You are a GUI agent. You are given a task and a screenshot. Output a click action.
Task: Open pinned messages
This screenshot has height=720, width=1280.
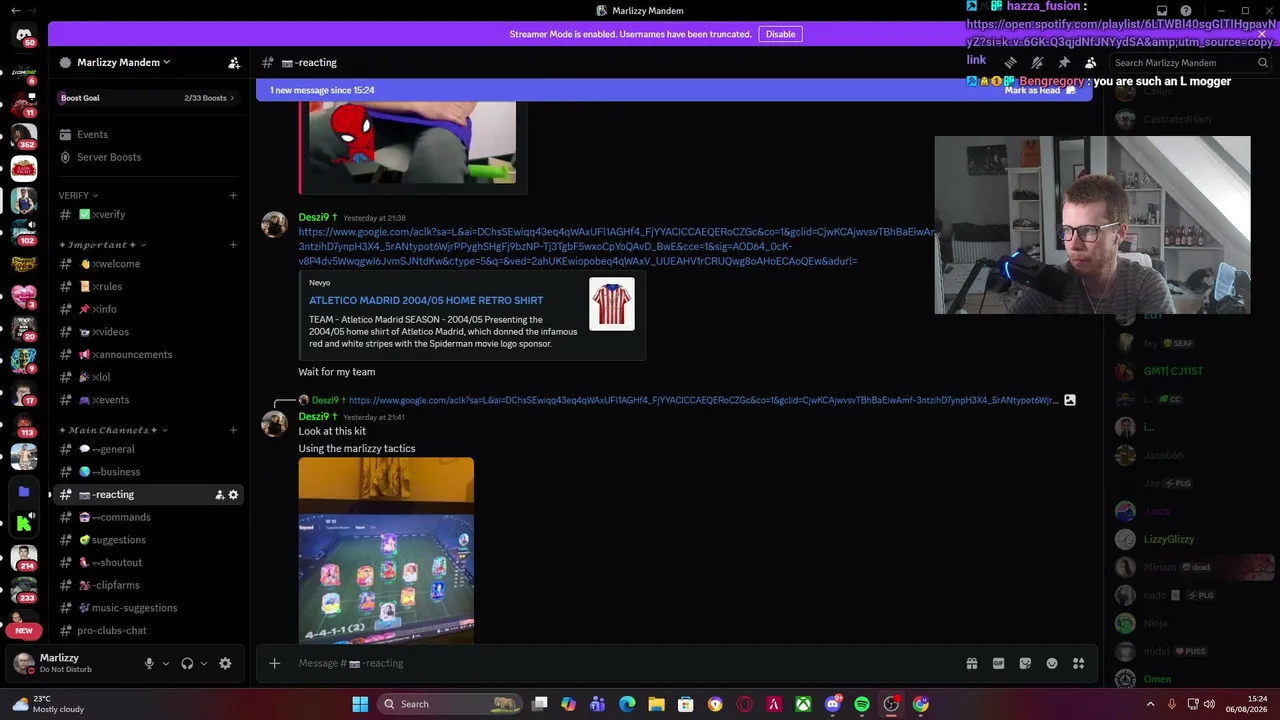click(1064, 63)
